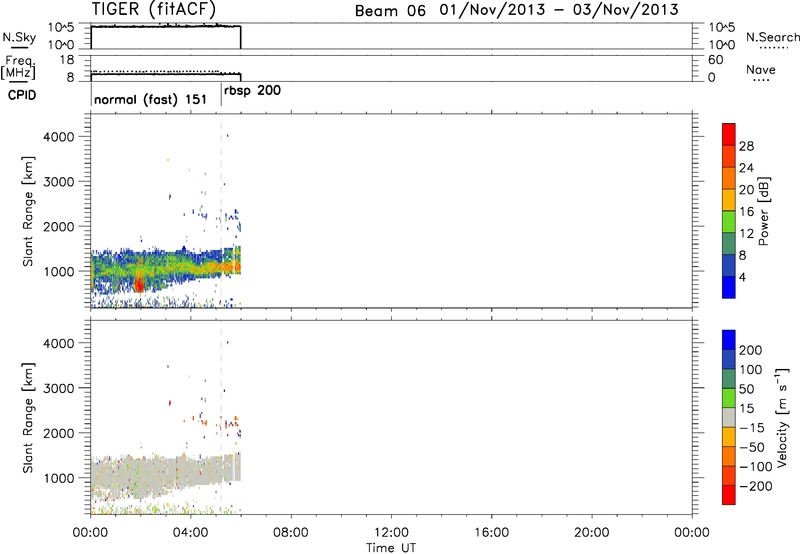This screenshot has height=554, width=800.
Task: Click the 04:00 time axis label
Action: (x=191, y=533)
